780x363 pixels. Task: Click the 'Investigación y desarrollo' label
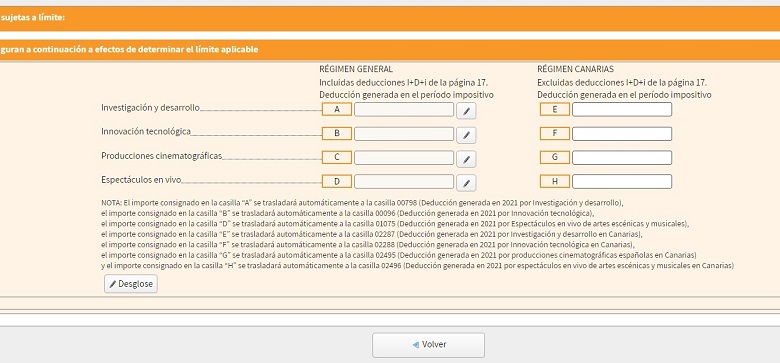150,107
